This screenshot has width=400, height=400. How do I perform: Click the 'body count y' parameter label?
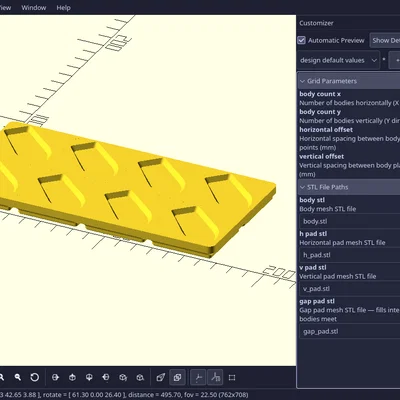pyautogui.click(x=320, y=112)
